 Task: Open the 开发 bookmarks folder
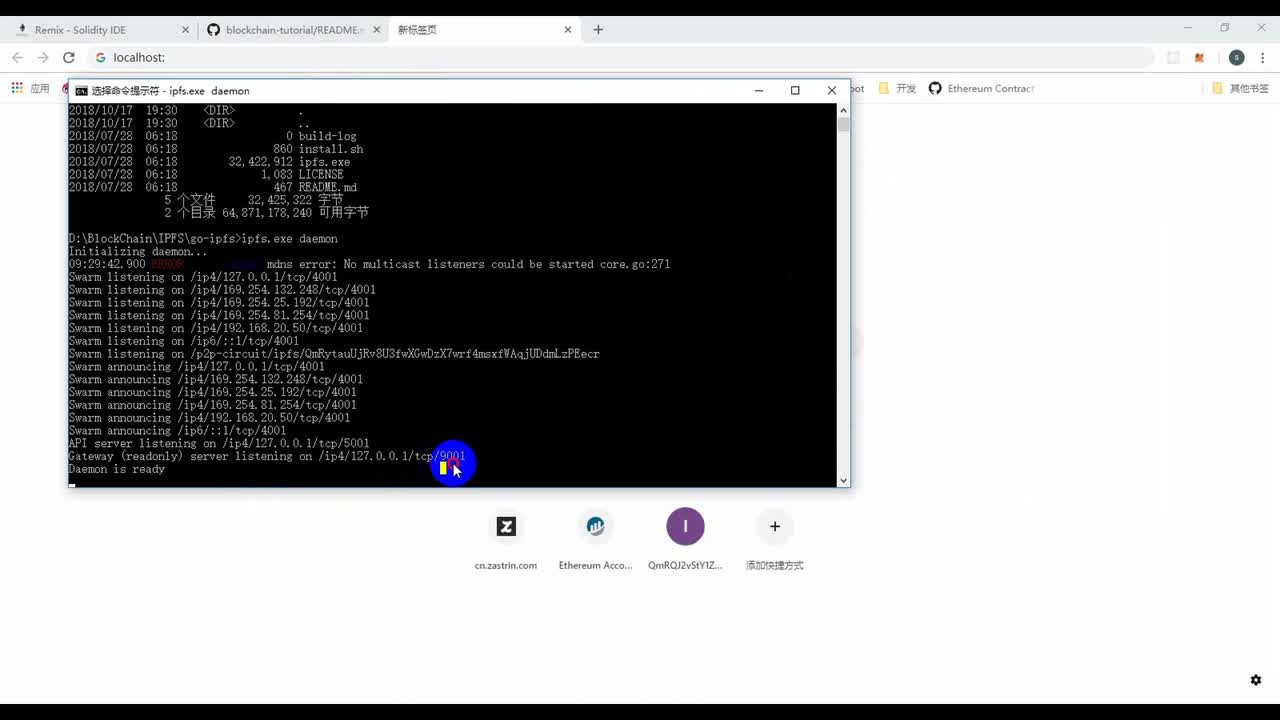point(897,88)
